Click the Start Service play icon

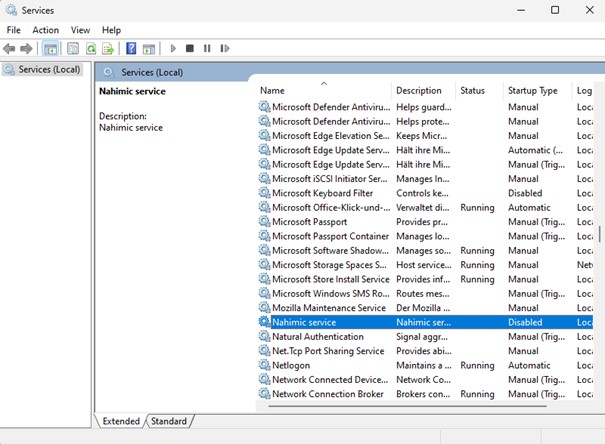coord(173,48)
